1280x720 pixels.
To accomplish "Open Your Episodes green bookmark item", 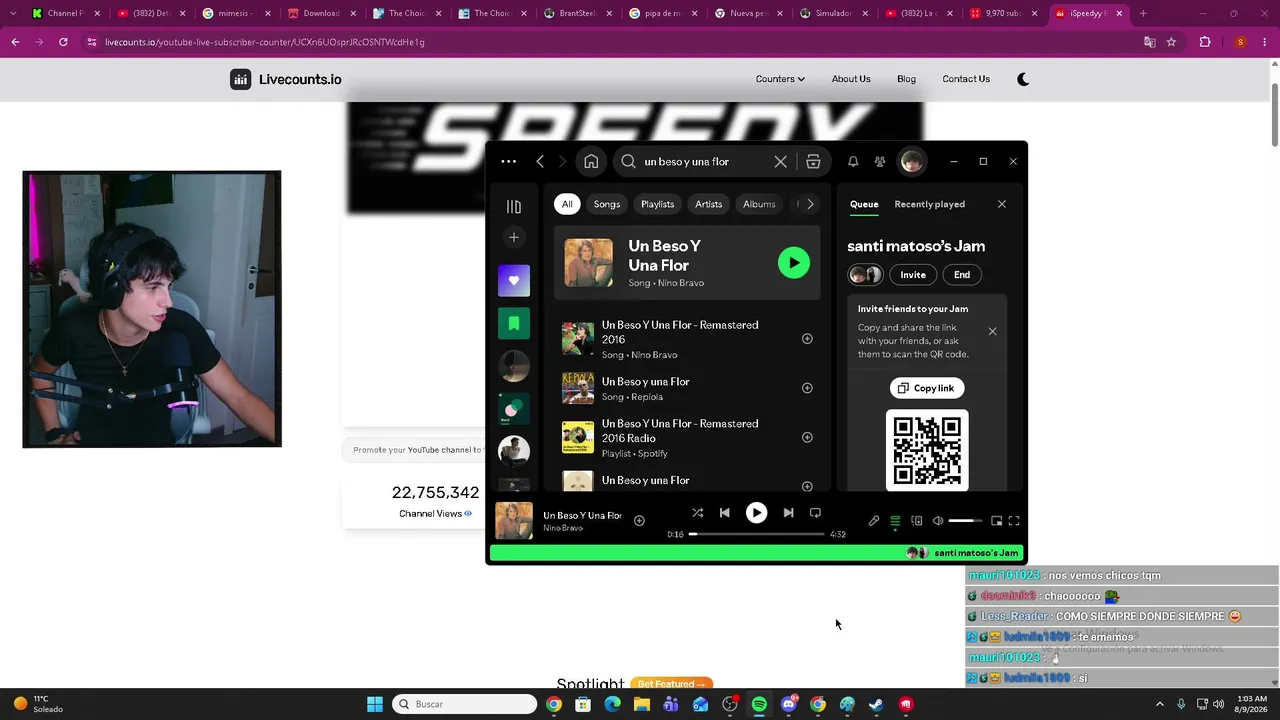I will click(x=514, y=323).
